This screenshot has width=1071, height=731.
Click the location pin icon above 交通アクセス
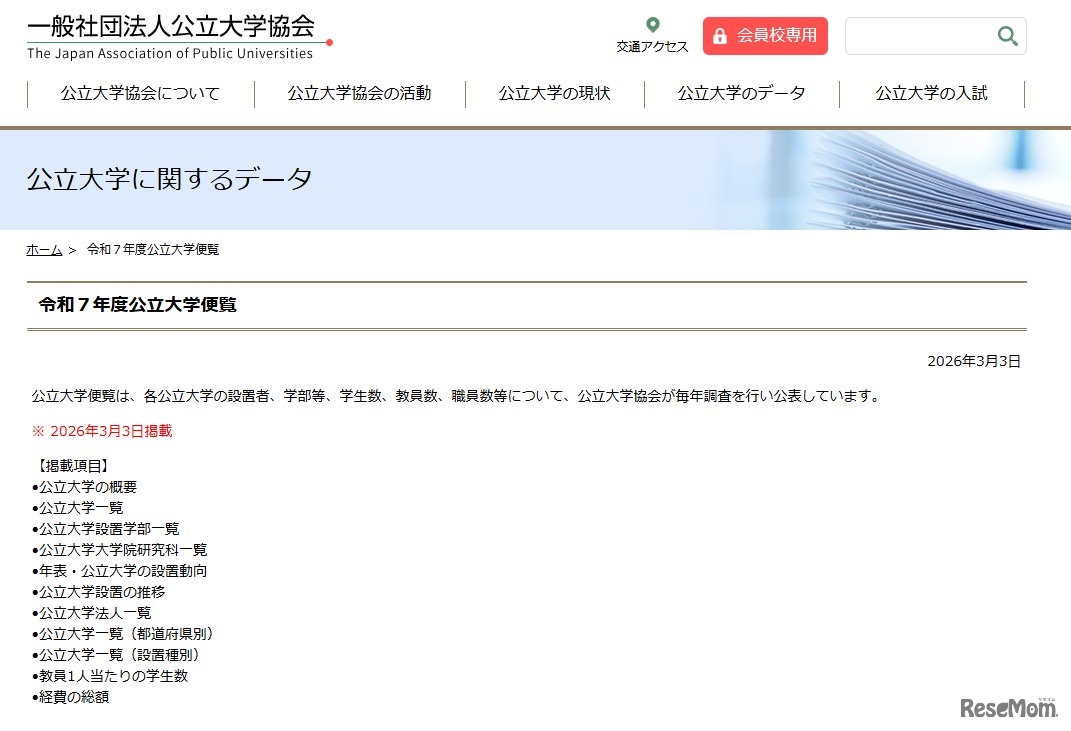click(x=652, y=22)
